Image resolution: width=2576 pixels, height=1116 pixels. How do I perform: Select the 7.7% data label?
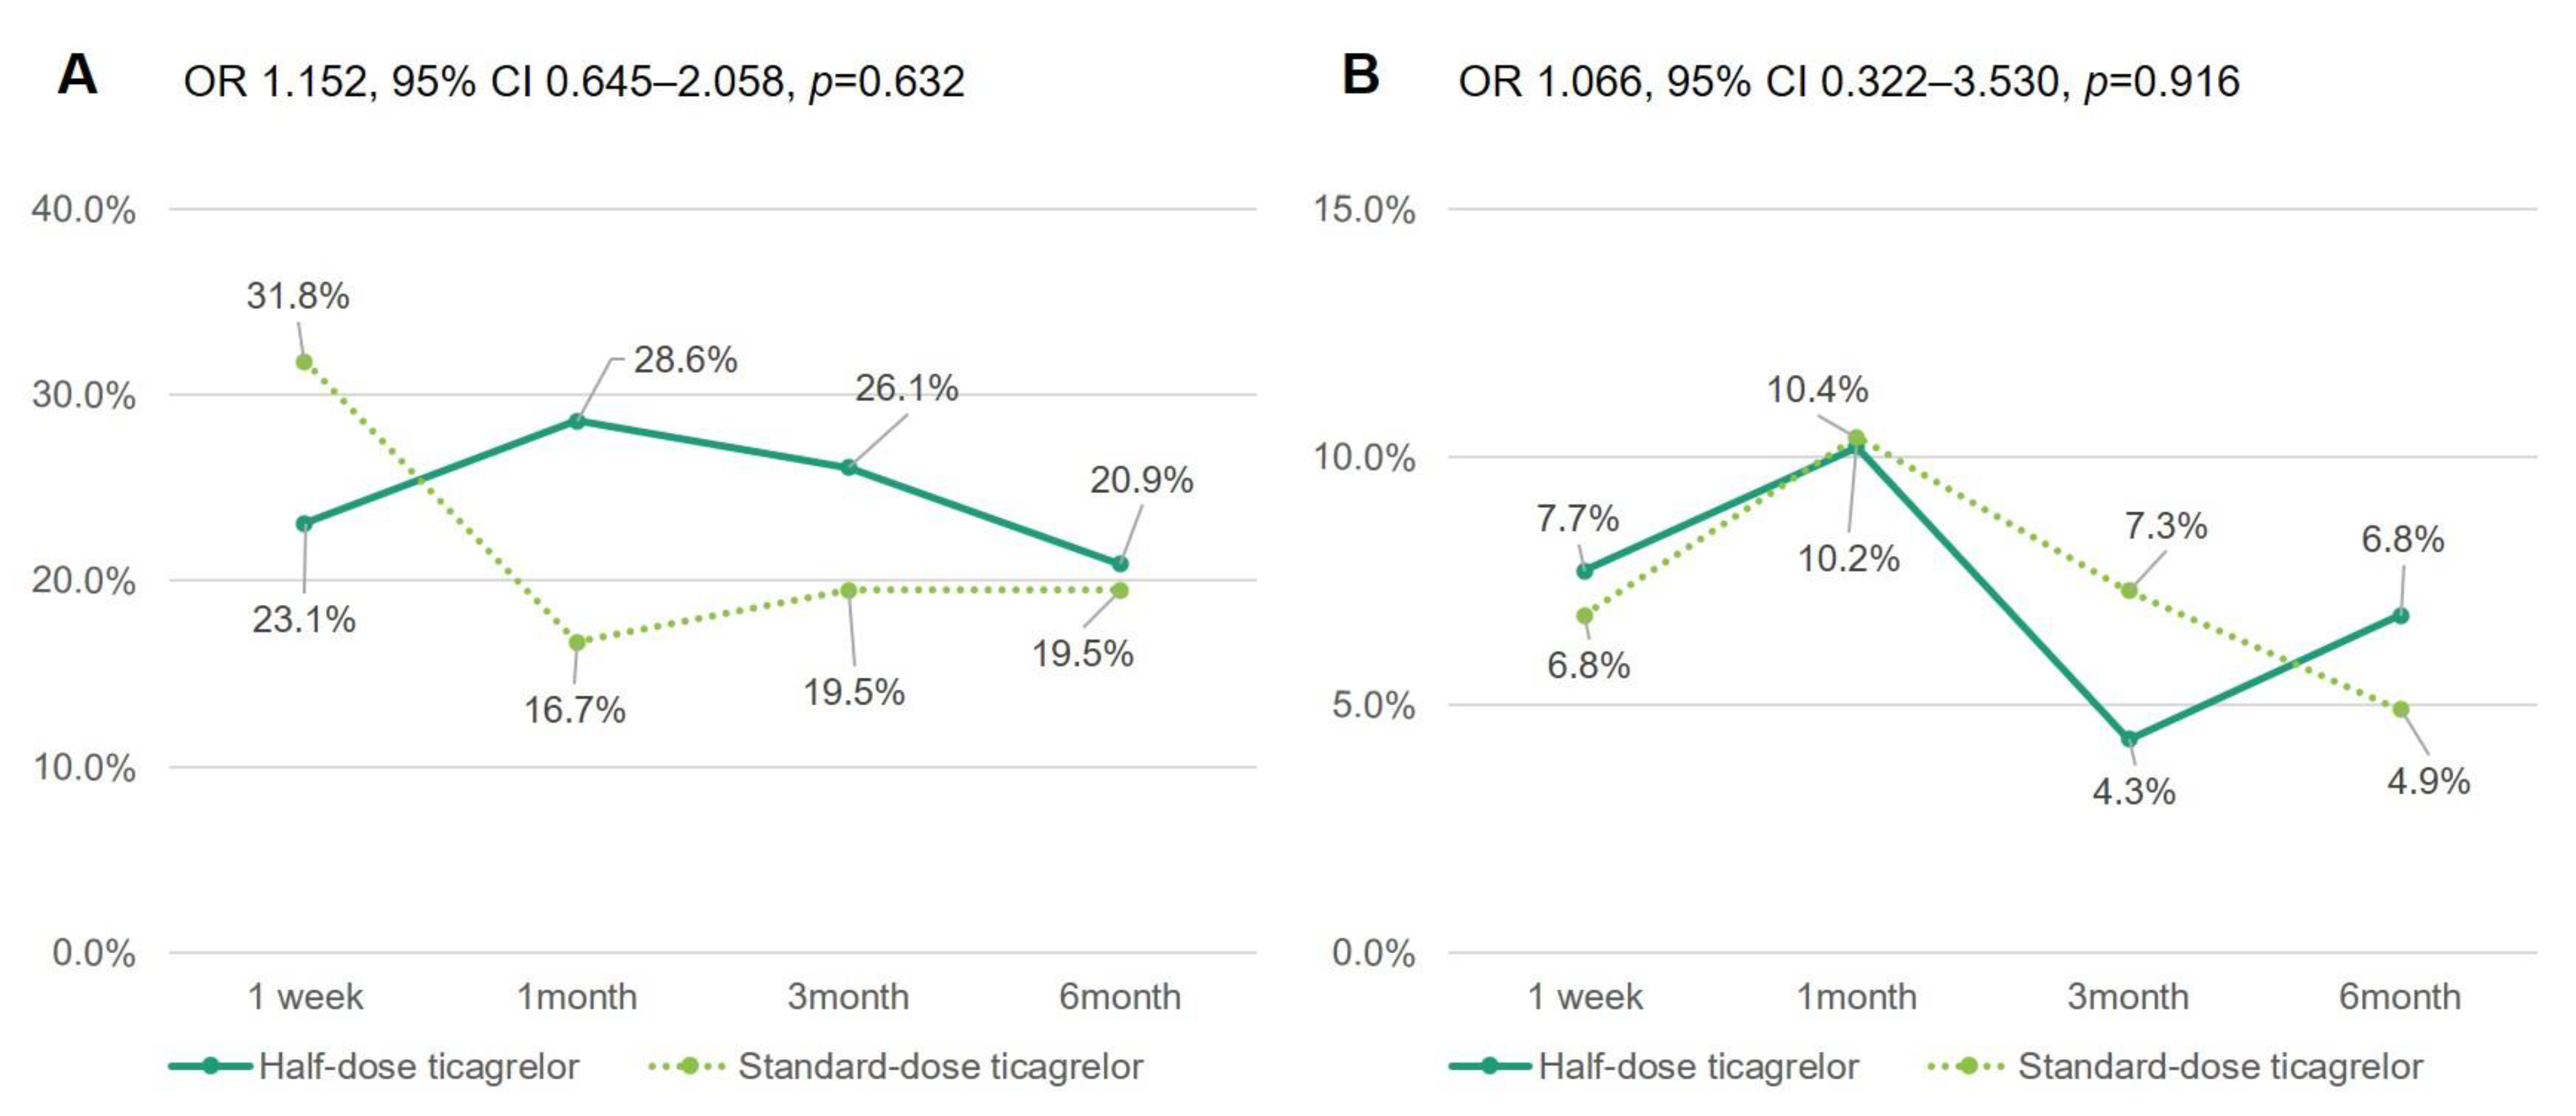1577,518
